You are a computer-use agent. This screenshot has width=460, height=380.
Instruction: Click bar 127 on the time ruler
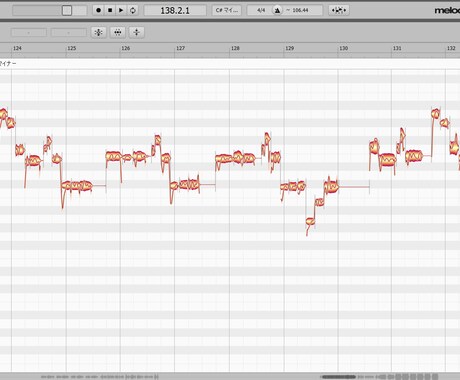pos(180,48)
